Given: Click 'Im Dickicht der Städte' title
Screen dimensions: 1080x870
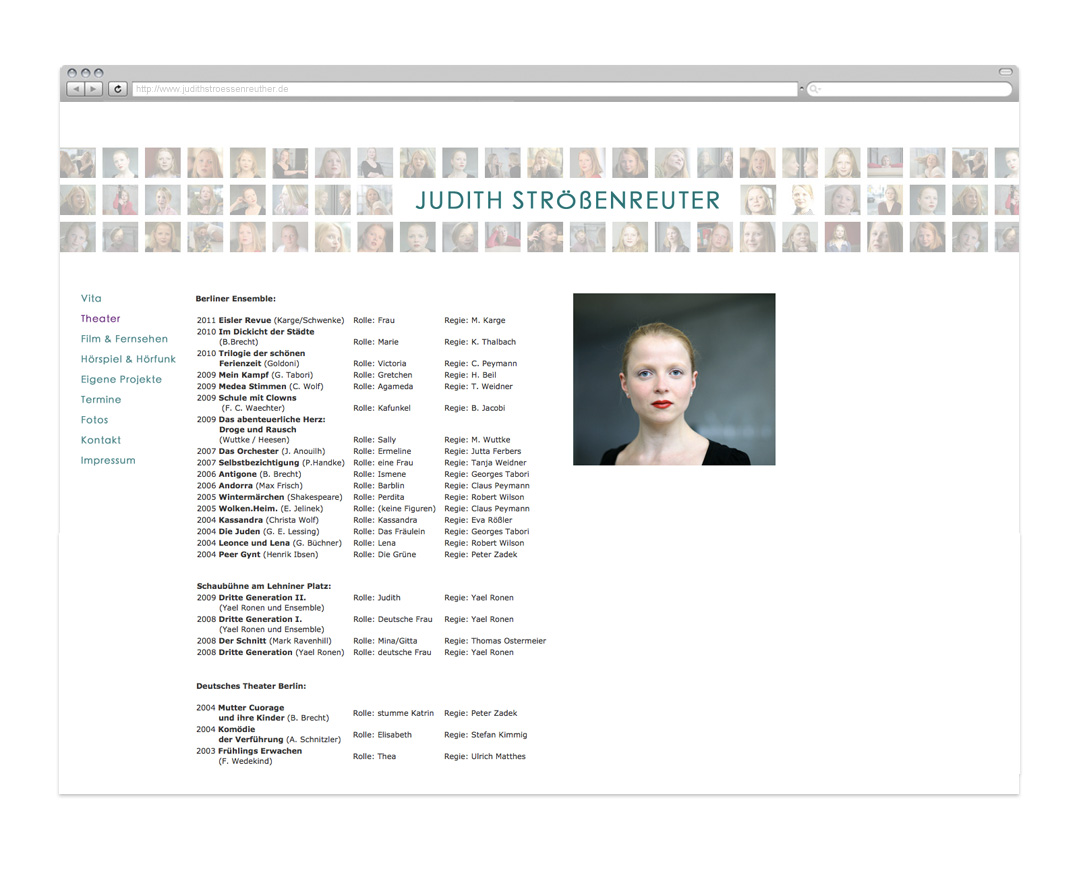Looking at the screenshot, I should [266, 331].
